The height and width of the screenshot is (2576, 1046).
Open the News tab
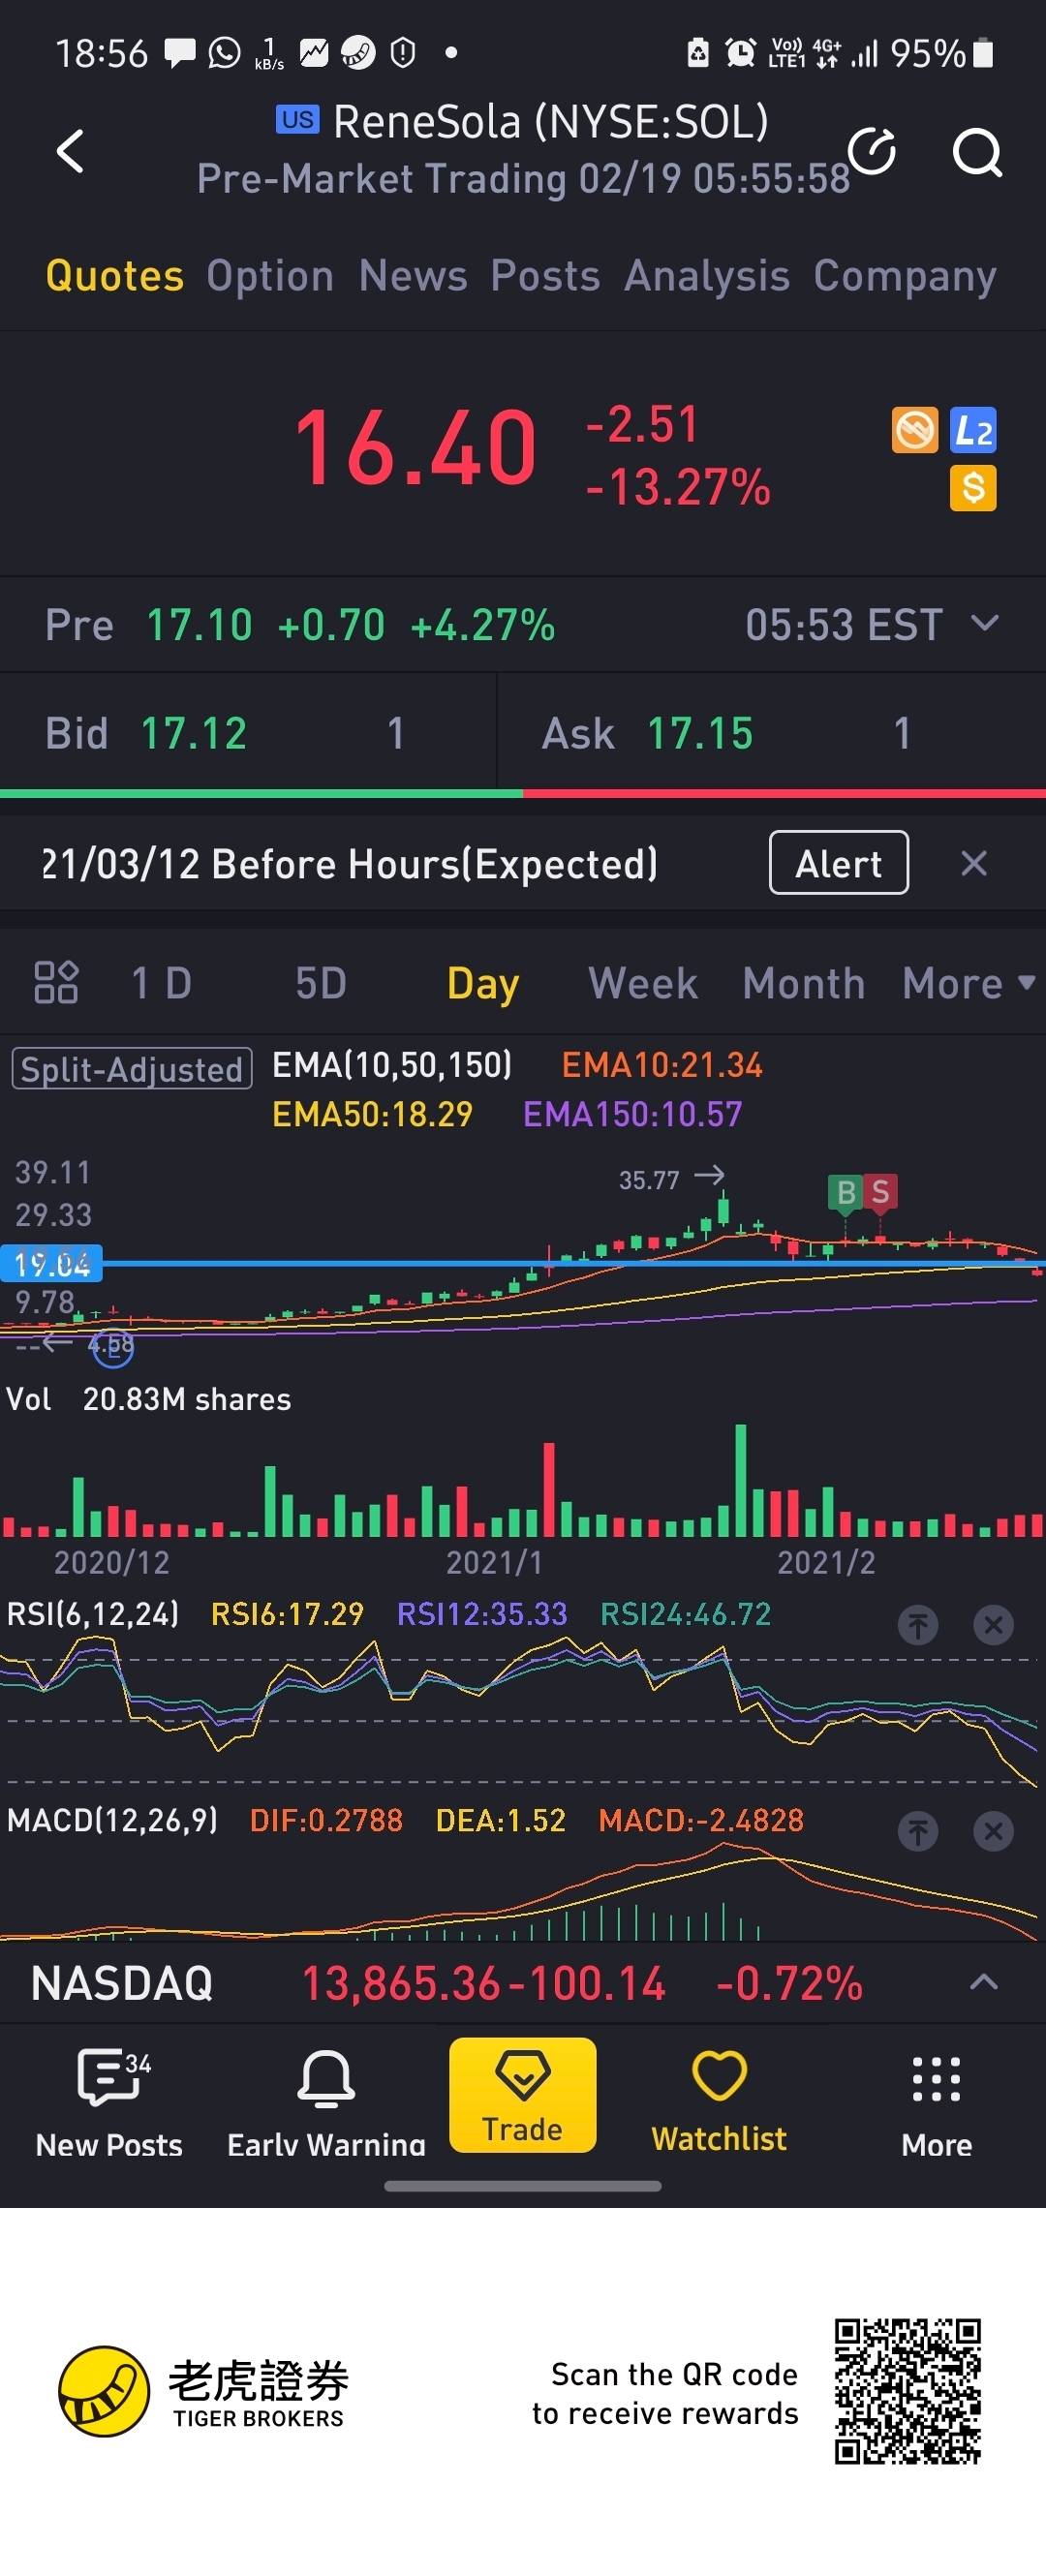[413, 276]
